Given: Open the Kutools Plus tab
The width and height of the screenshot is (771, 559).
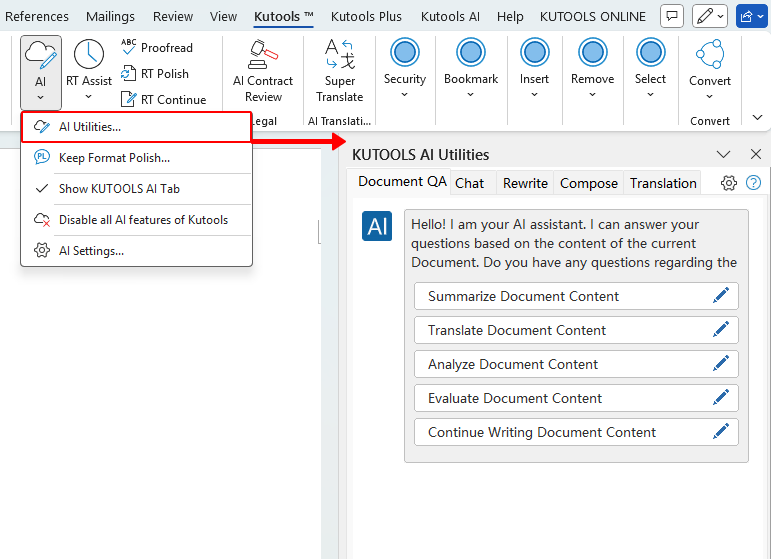Looking at the screenshot, I should (366, 17).
